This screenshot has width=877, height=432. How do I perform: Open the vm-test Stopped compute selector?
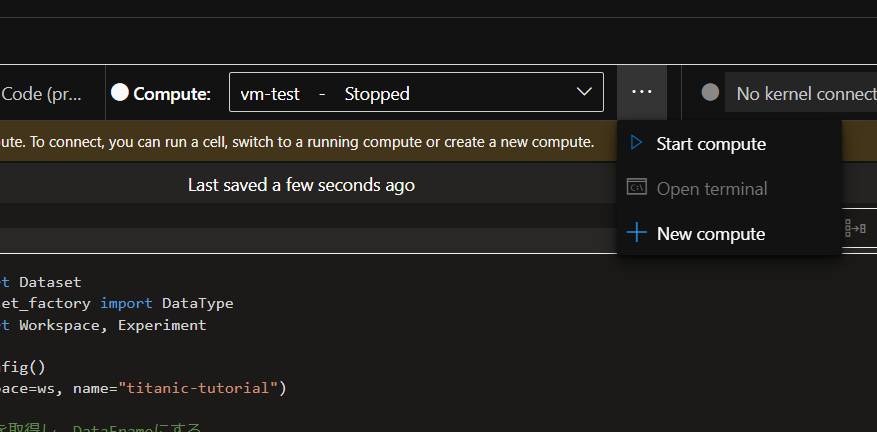pyautogui.click(x=400, y=93)
